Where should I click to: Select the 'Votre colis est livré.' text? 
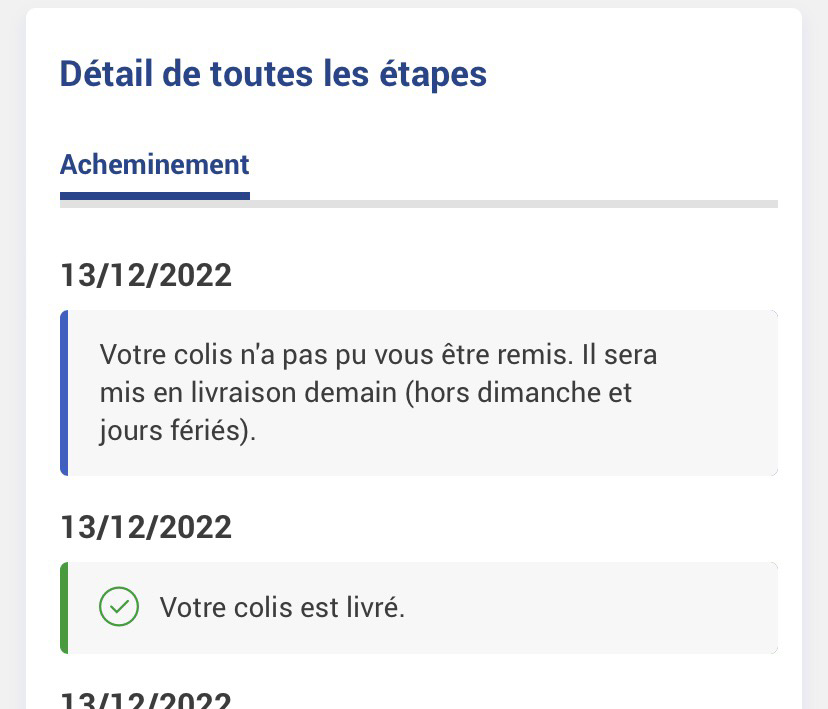[282, 607]
